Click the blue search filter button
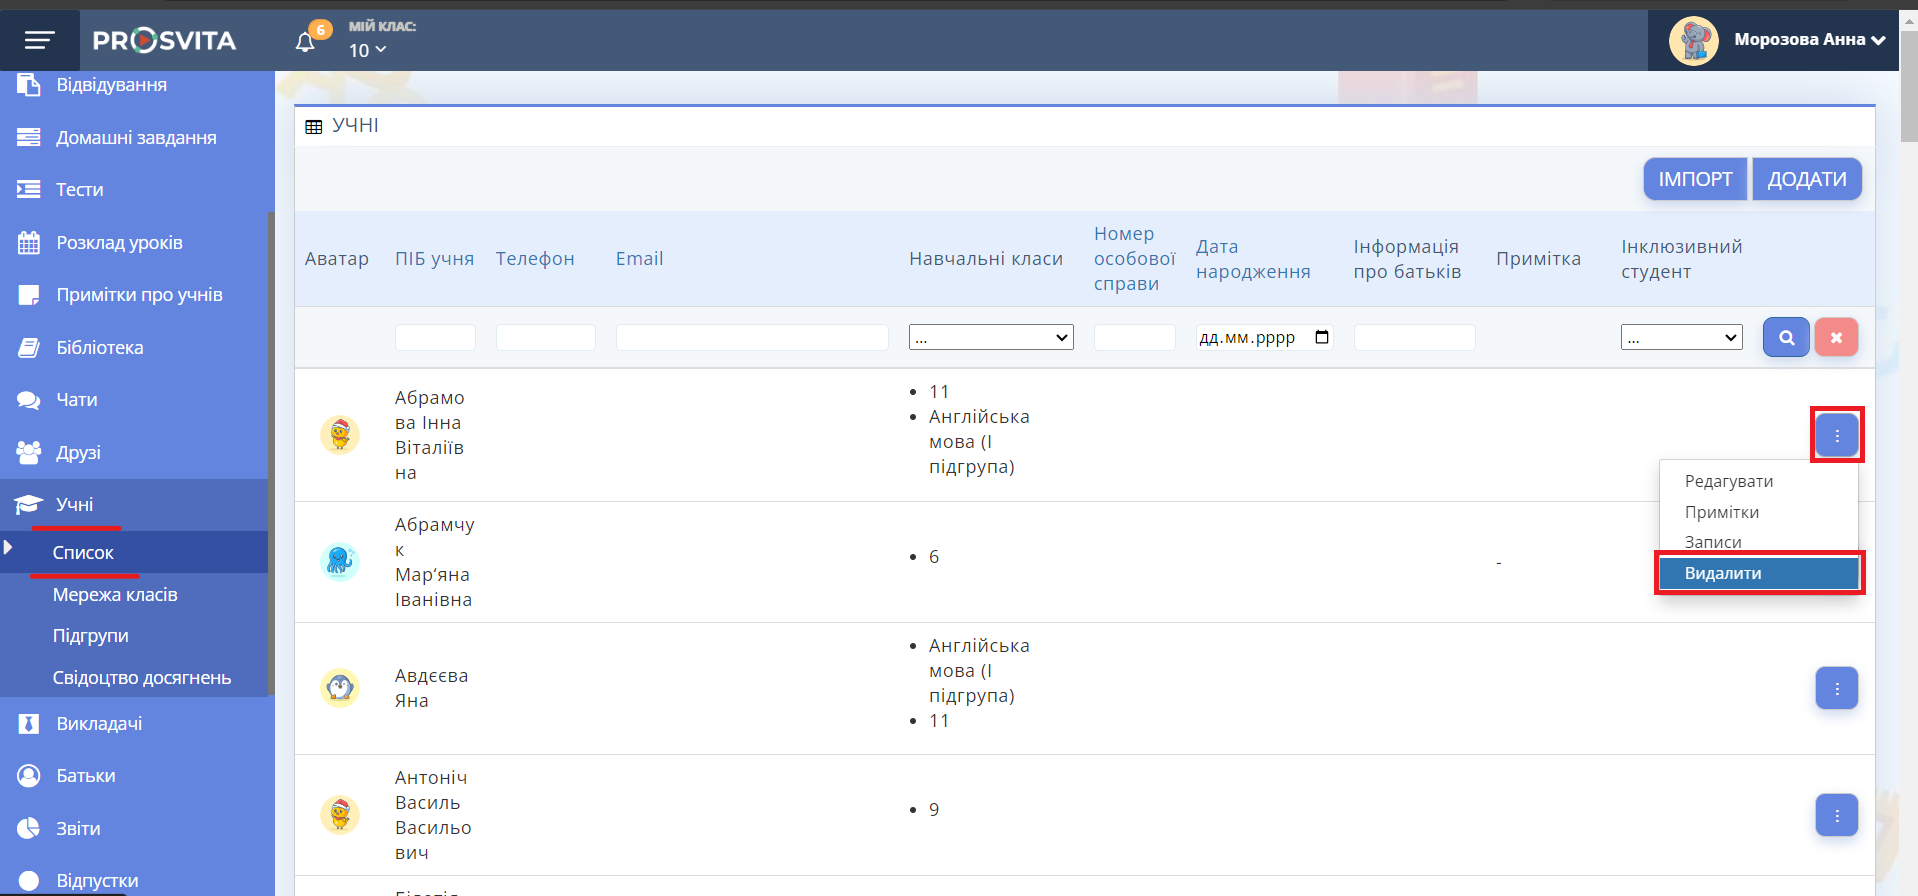 [x=1785, y=337]
